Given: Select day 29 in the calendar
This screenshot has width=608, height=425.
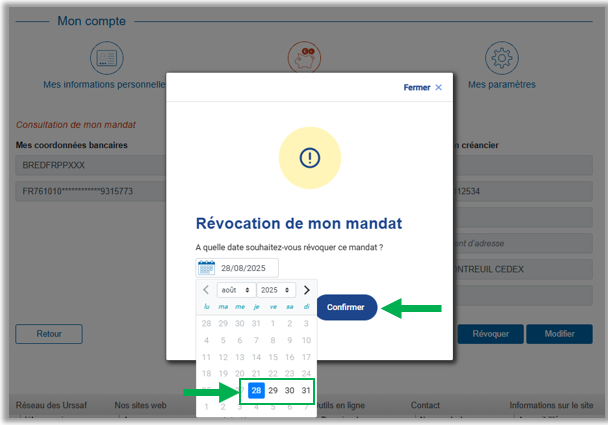Looking at the screenshot, I should 273,390.
